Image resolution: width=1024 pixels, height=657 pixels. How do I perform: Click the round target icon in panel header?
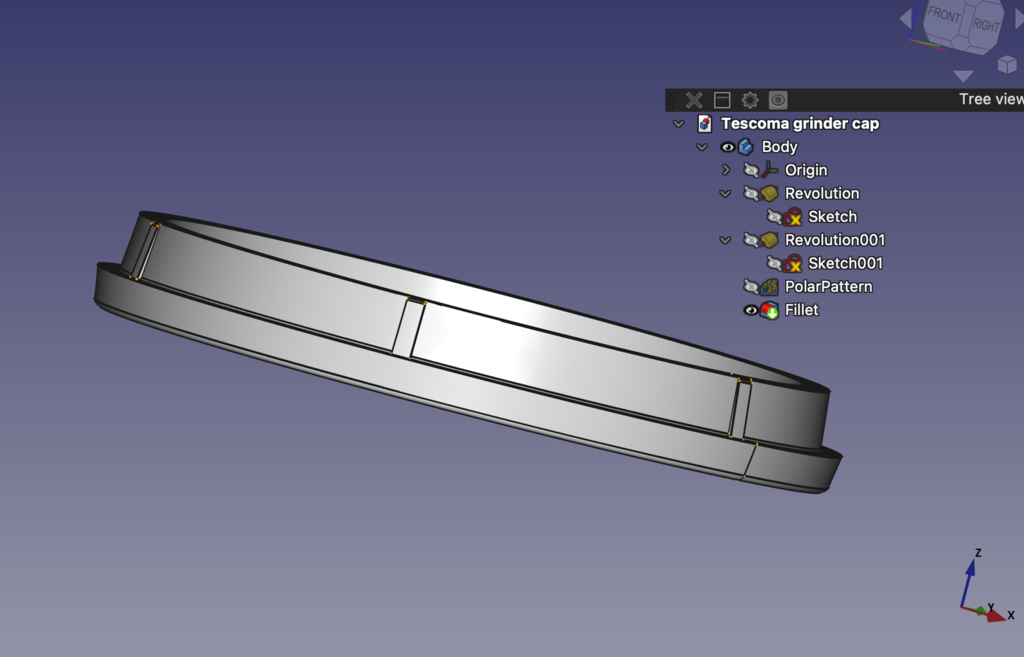pos(778,100)
